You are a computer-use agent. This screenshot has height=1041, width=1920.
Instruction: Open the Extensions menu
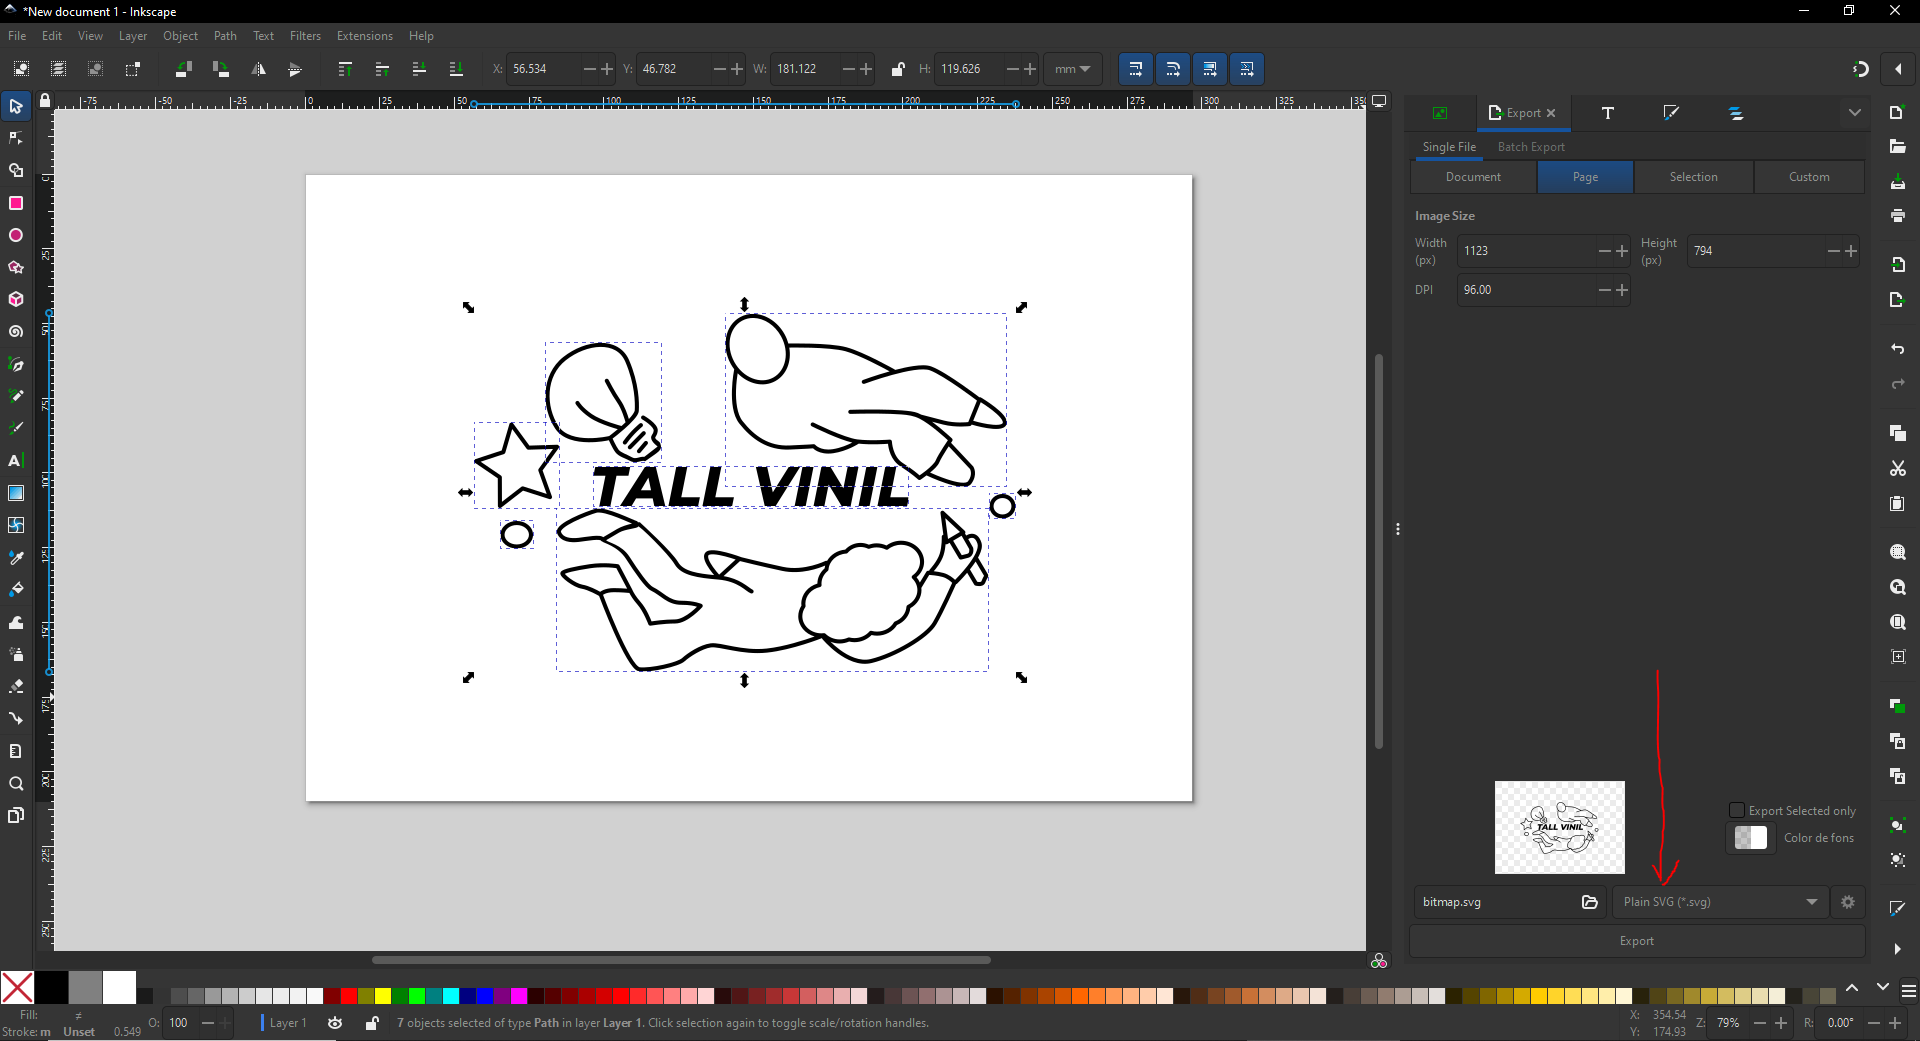[x=365, y=36]
